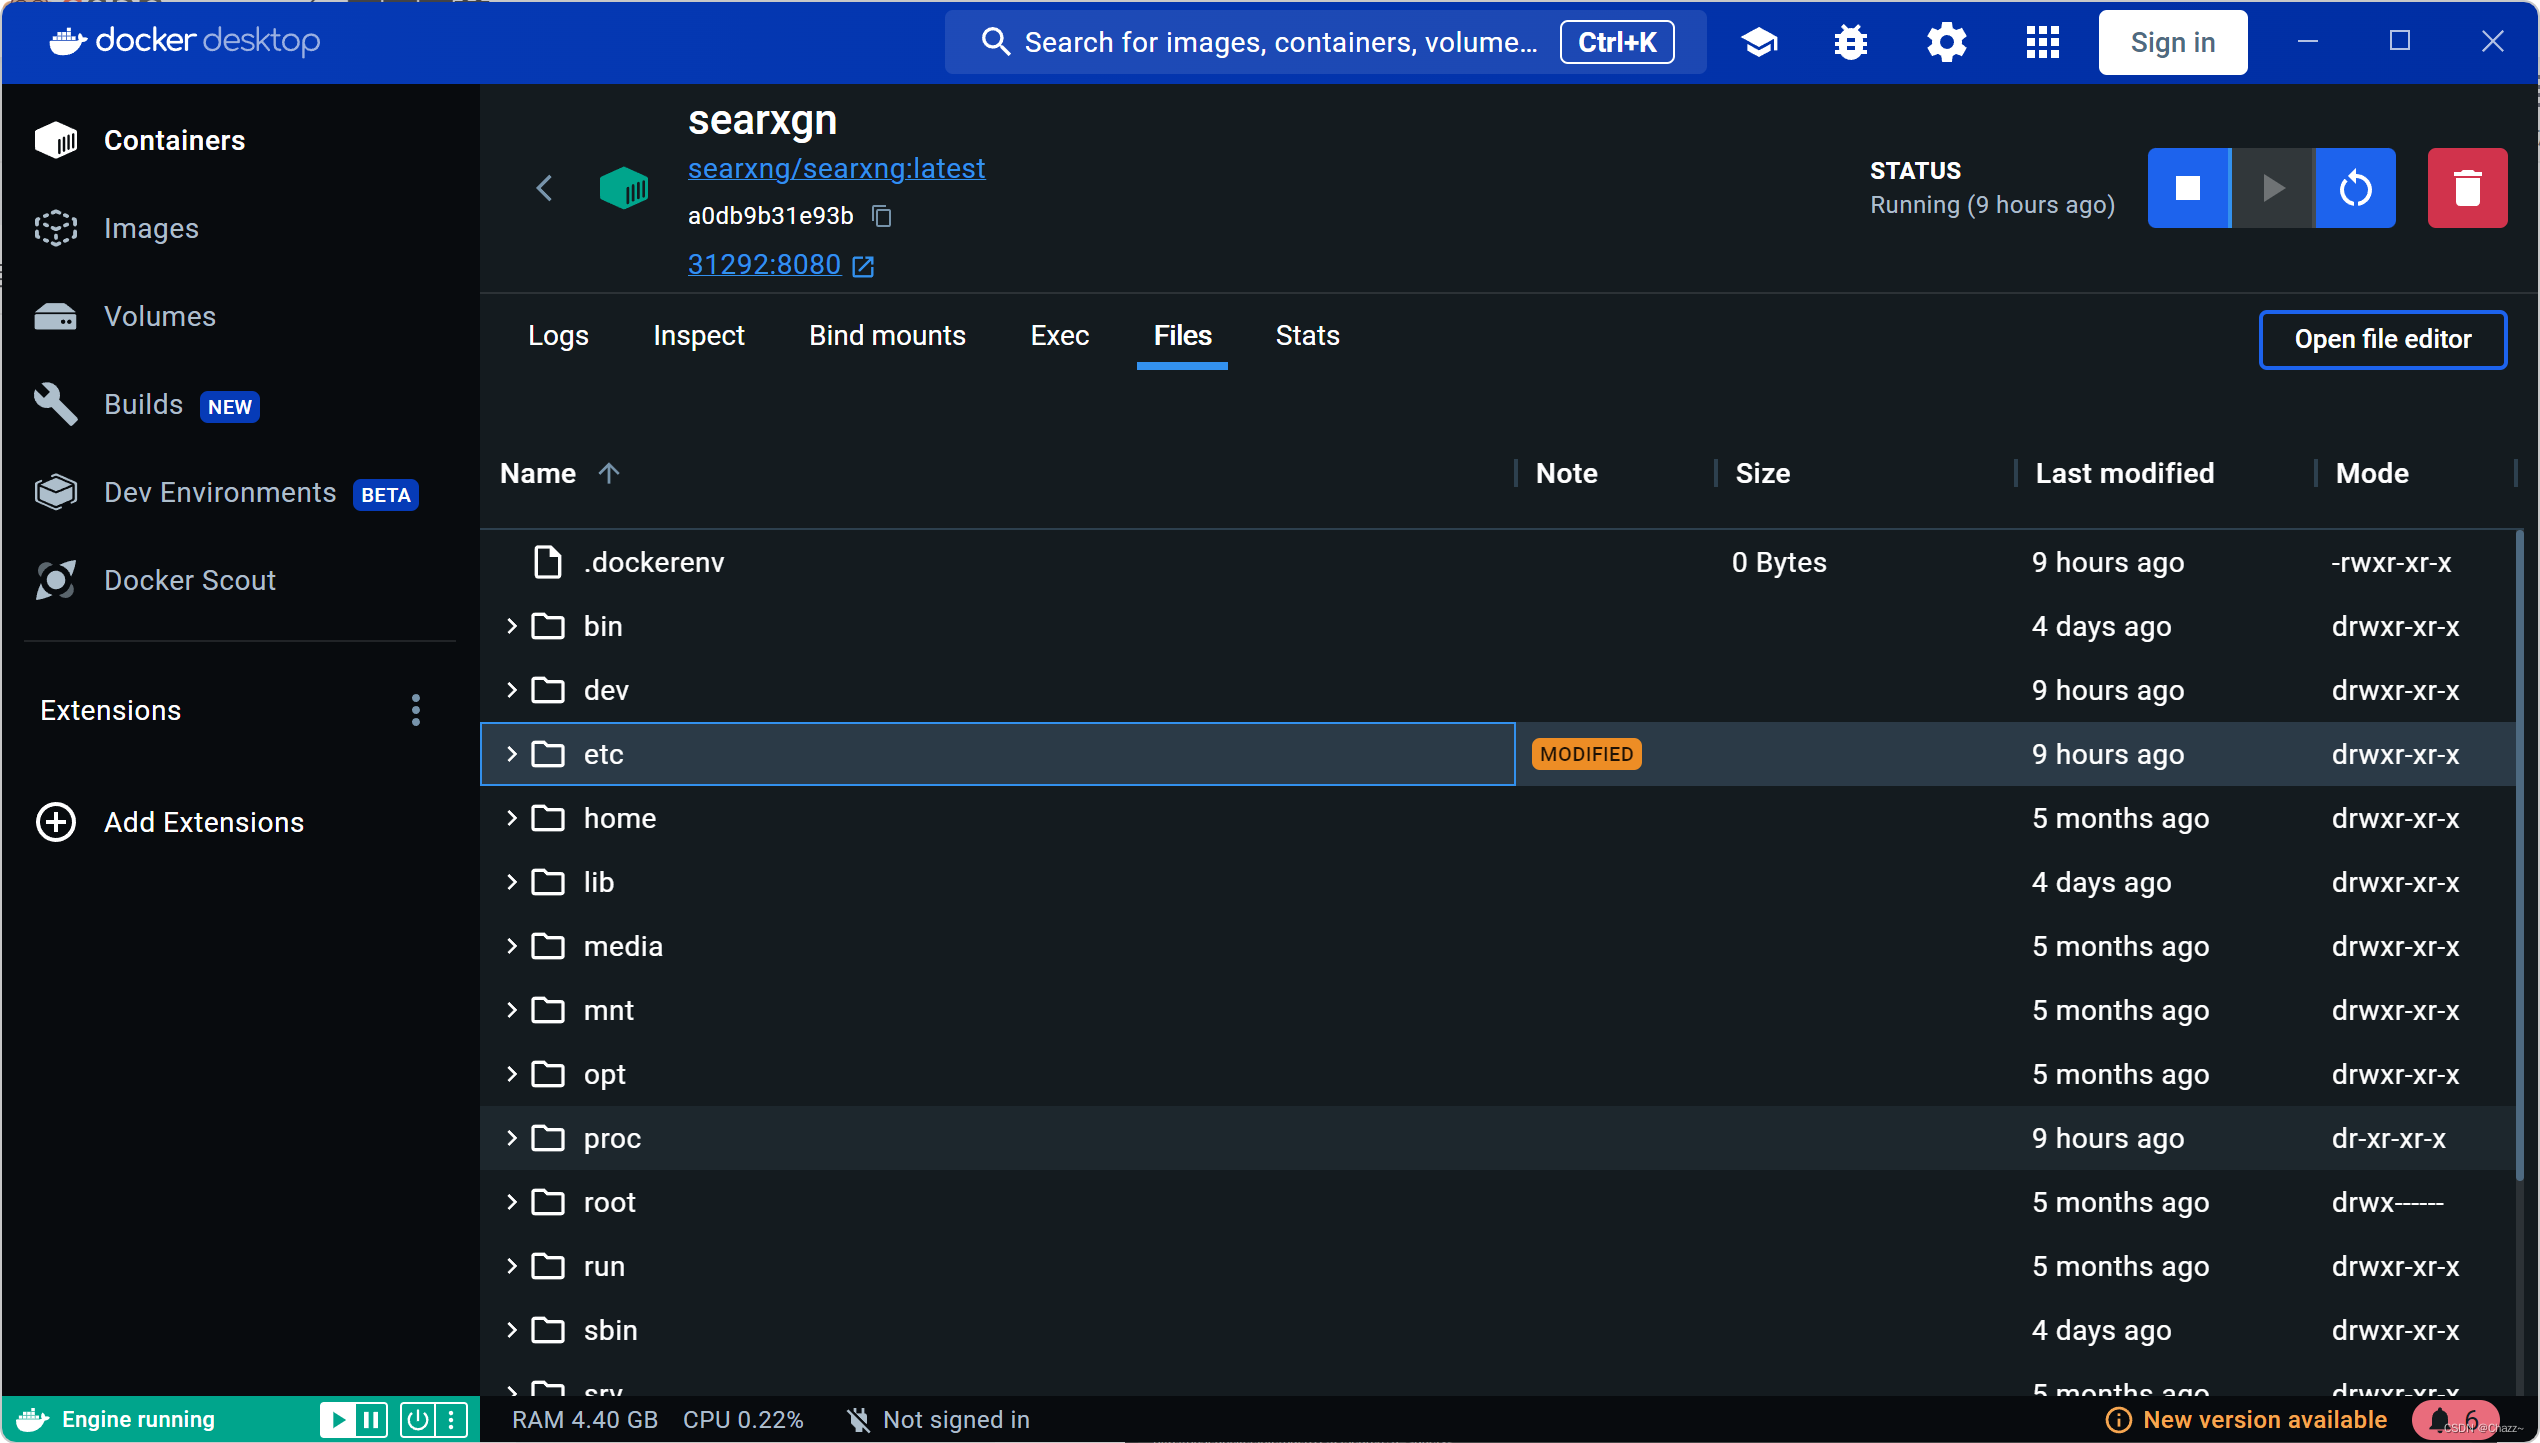2540x1443 pixels.
Task: Click the disabled Start play button
Action: (x=2272, y=188)
